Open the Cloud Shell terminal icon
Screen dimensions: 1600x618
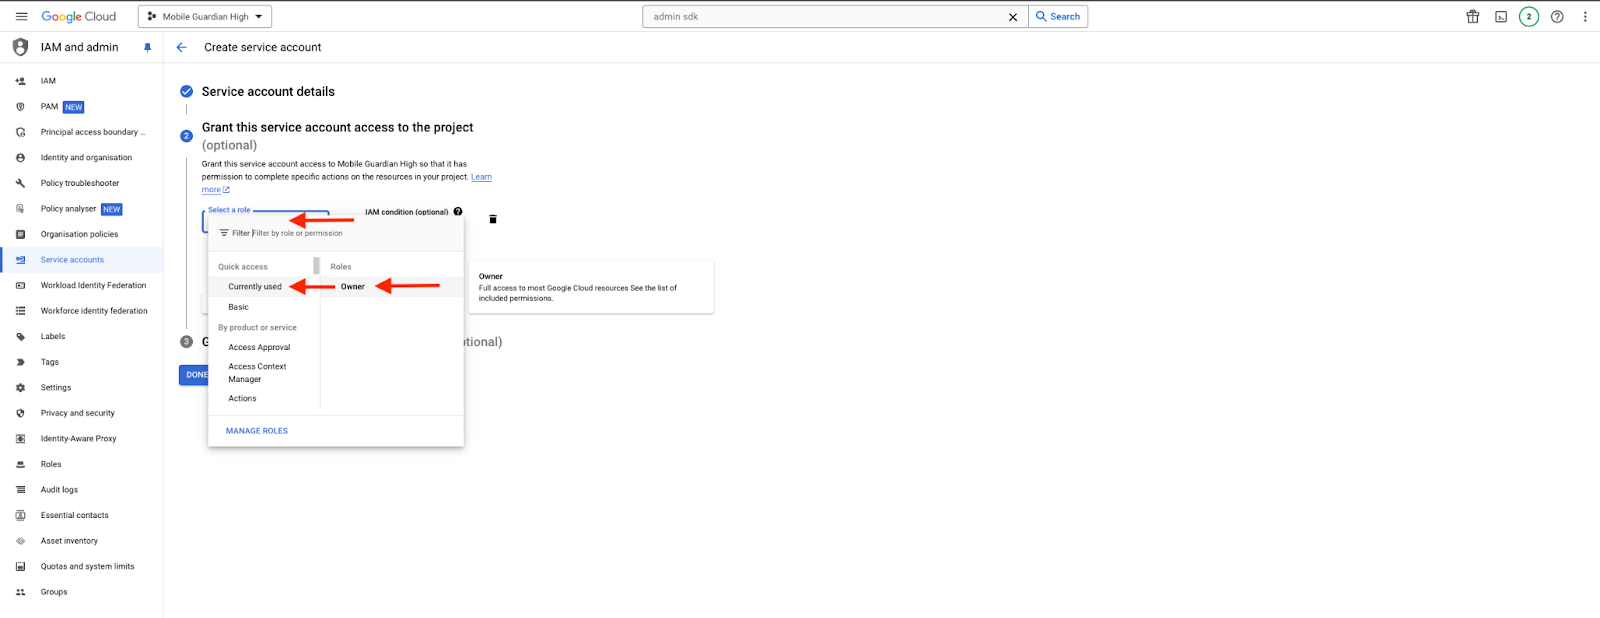(1501, 17)
